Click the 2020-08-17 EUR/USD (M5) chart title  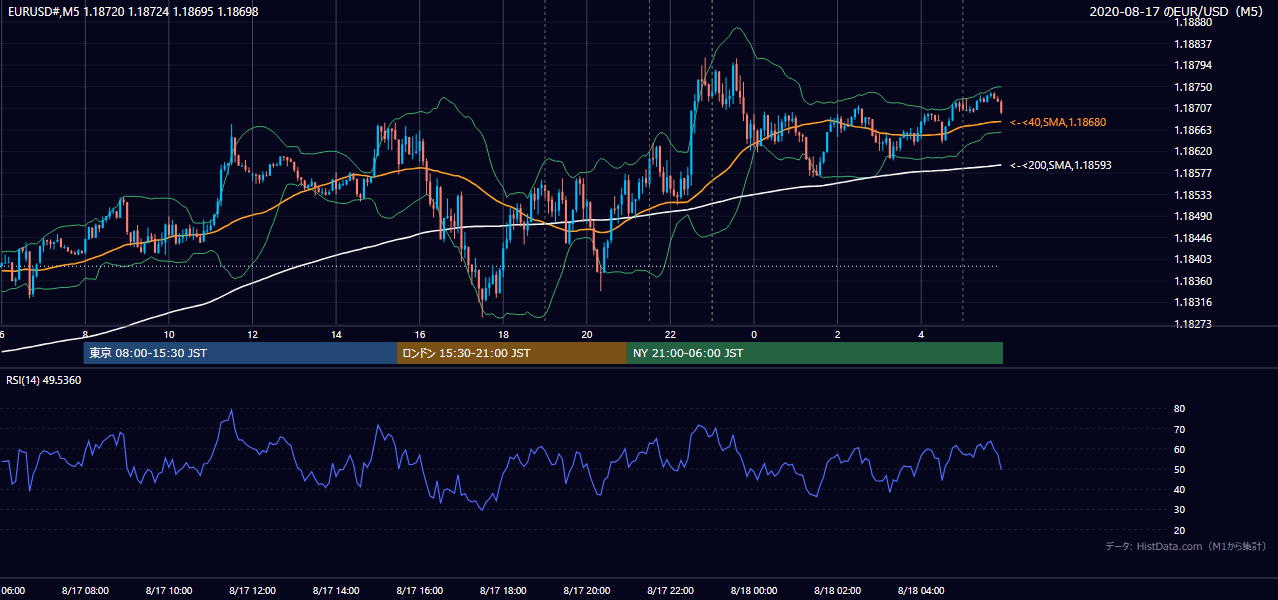(x=1178, y=12)
